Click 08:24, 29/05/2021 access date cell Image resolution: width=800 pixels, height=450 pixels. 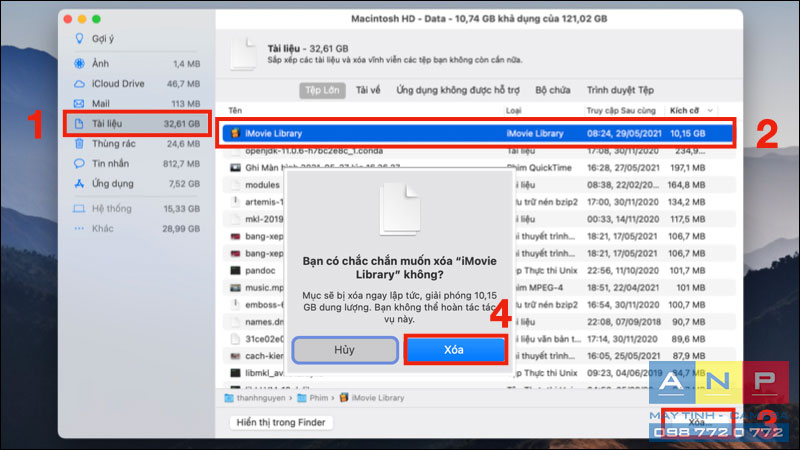point(624,134)
